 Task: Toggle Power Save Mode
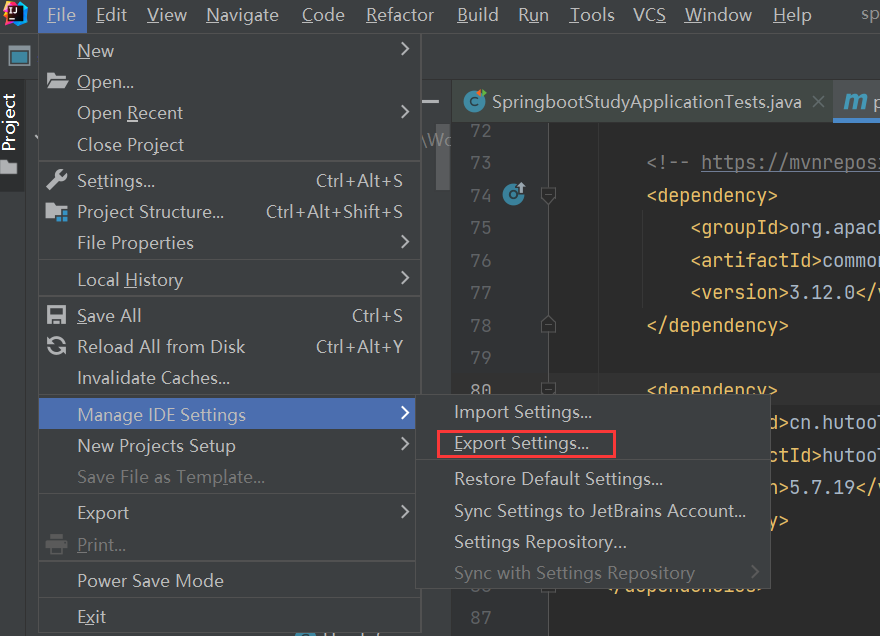150,581
